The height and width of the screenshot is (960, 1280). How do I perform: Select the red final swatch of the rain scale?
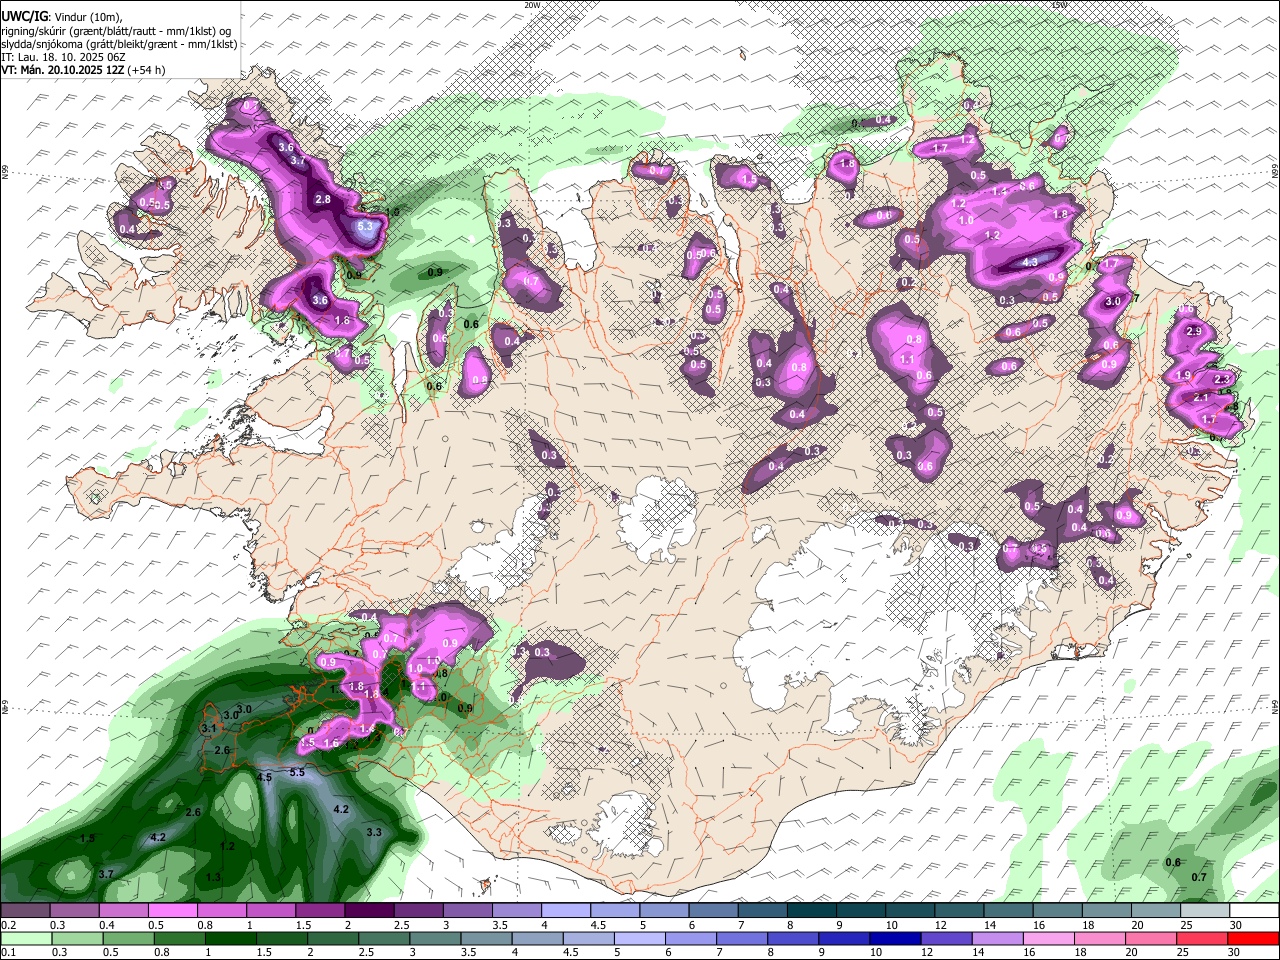[x=1253, y=939]
